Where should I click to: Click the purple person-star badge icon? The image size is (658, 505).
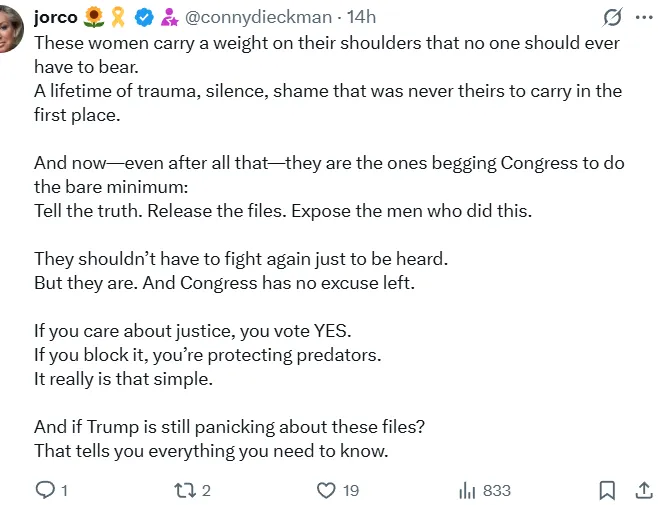click(170, 18)
